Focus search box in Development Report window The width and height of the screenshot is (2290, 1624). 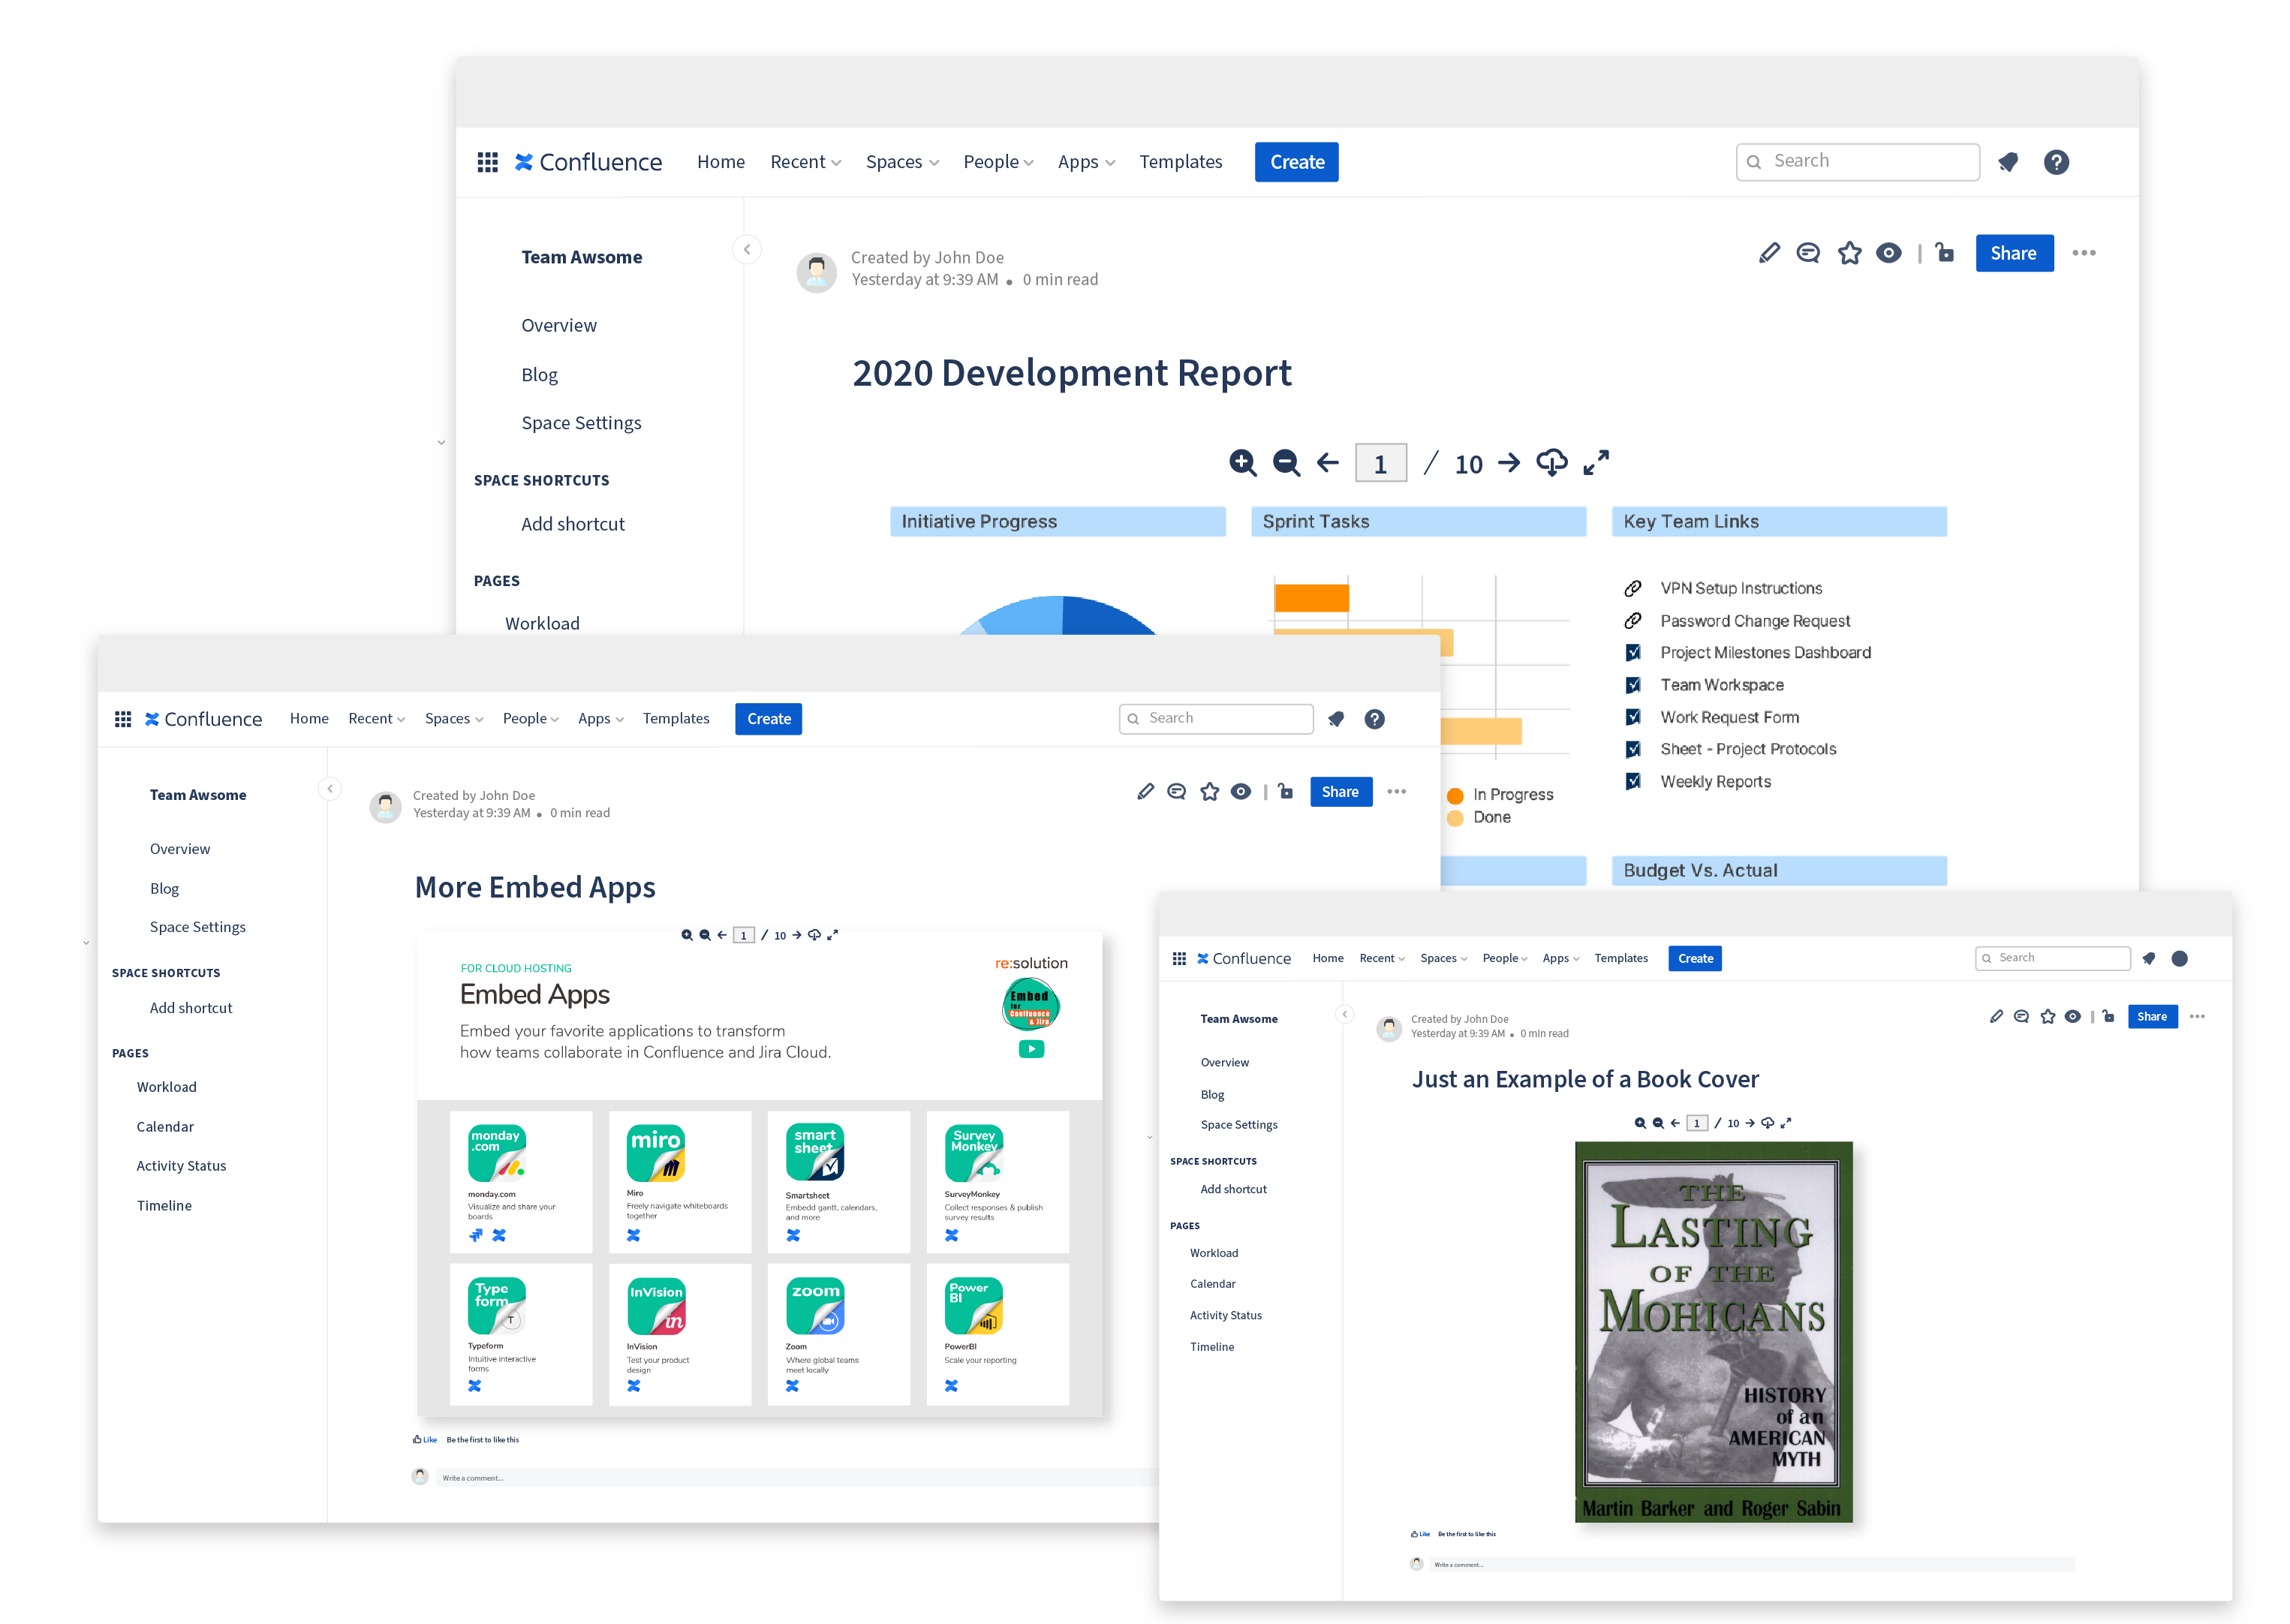pos(1858,161)
